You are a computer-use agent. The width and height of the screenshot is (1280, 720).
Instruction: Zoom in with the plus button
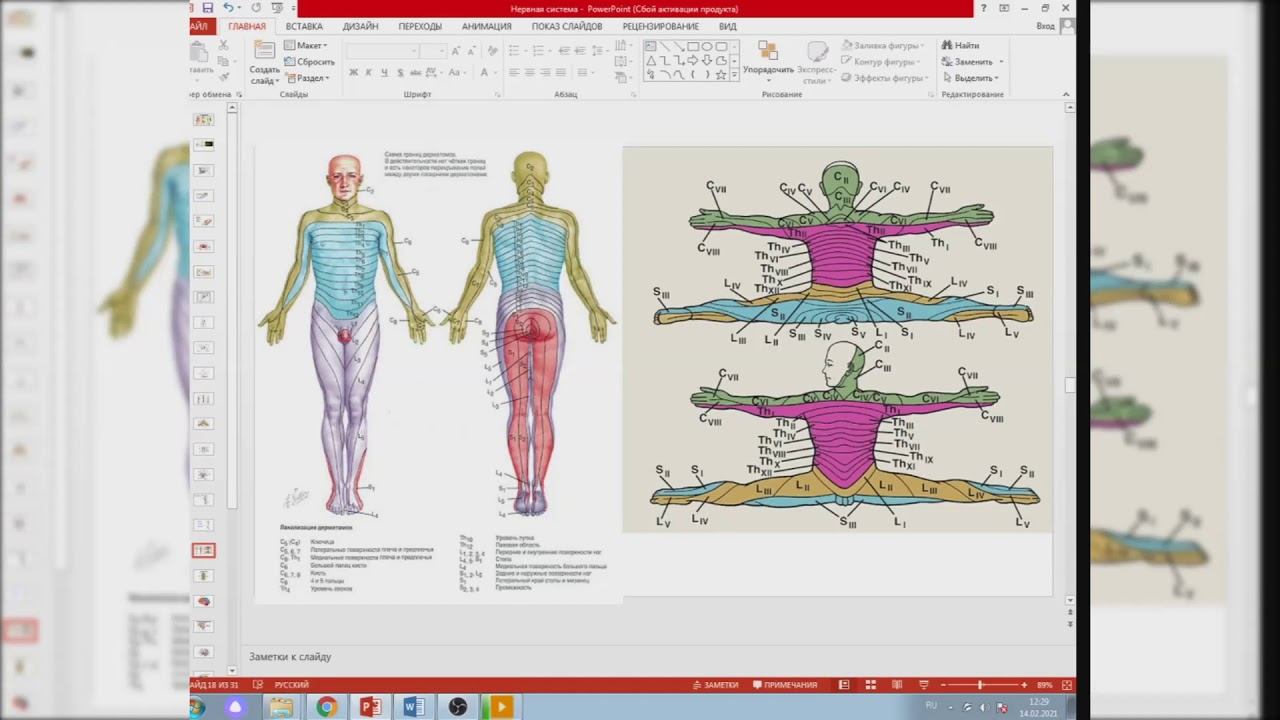(1025, 685)
